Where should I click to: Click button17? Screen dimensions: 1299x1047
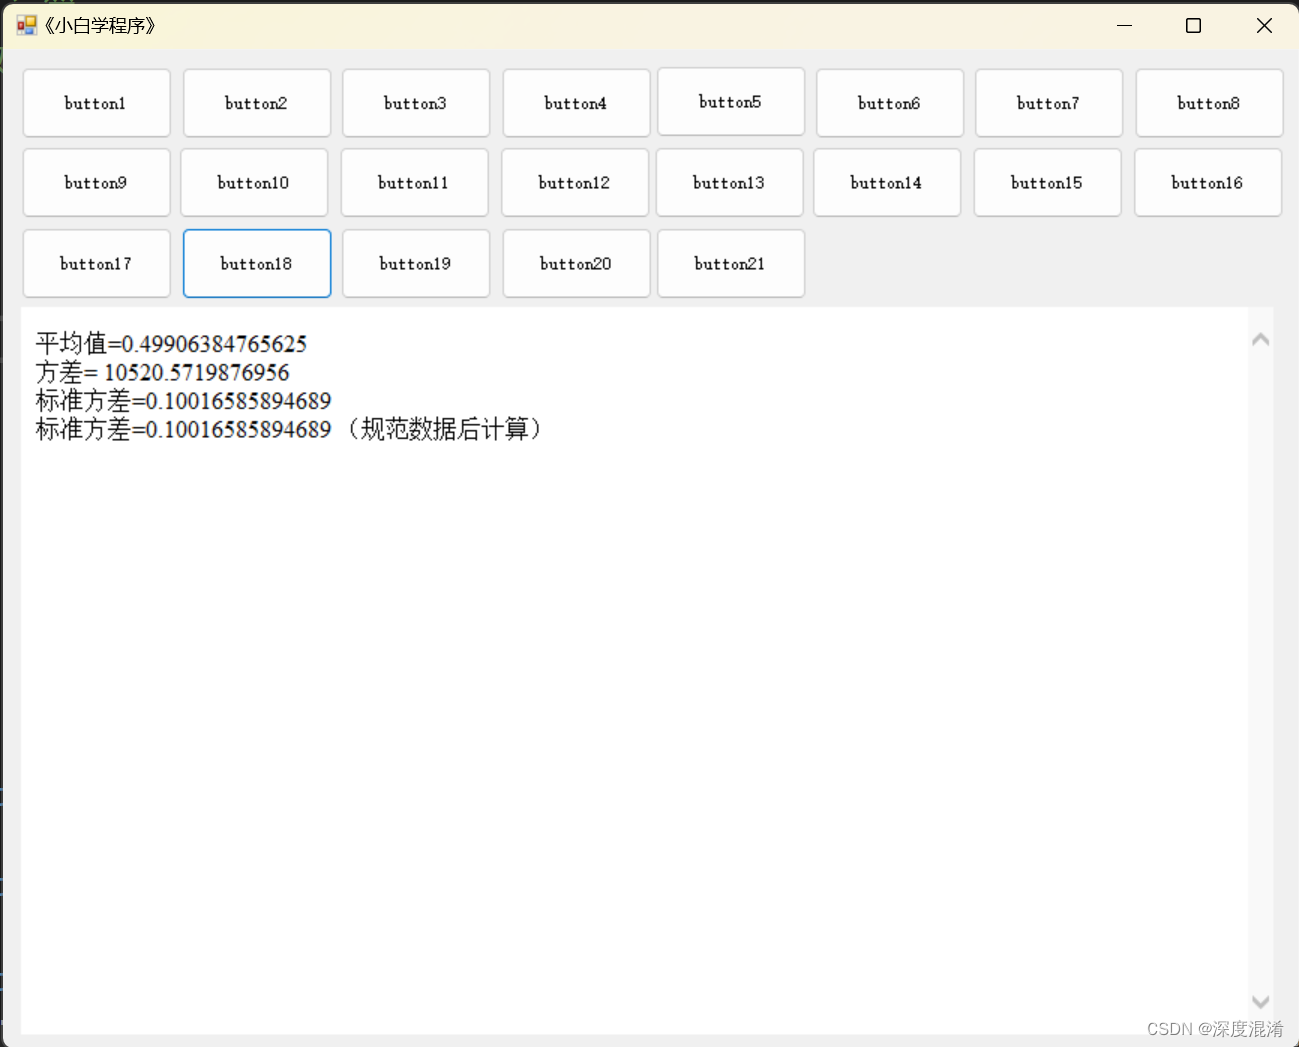(x=96, y=264)
